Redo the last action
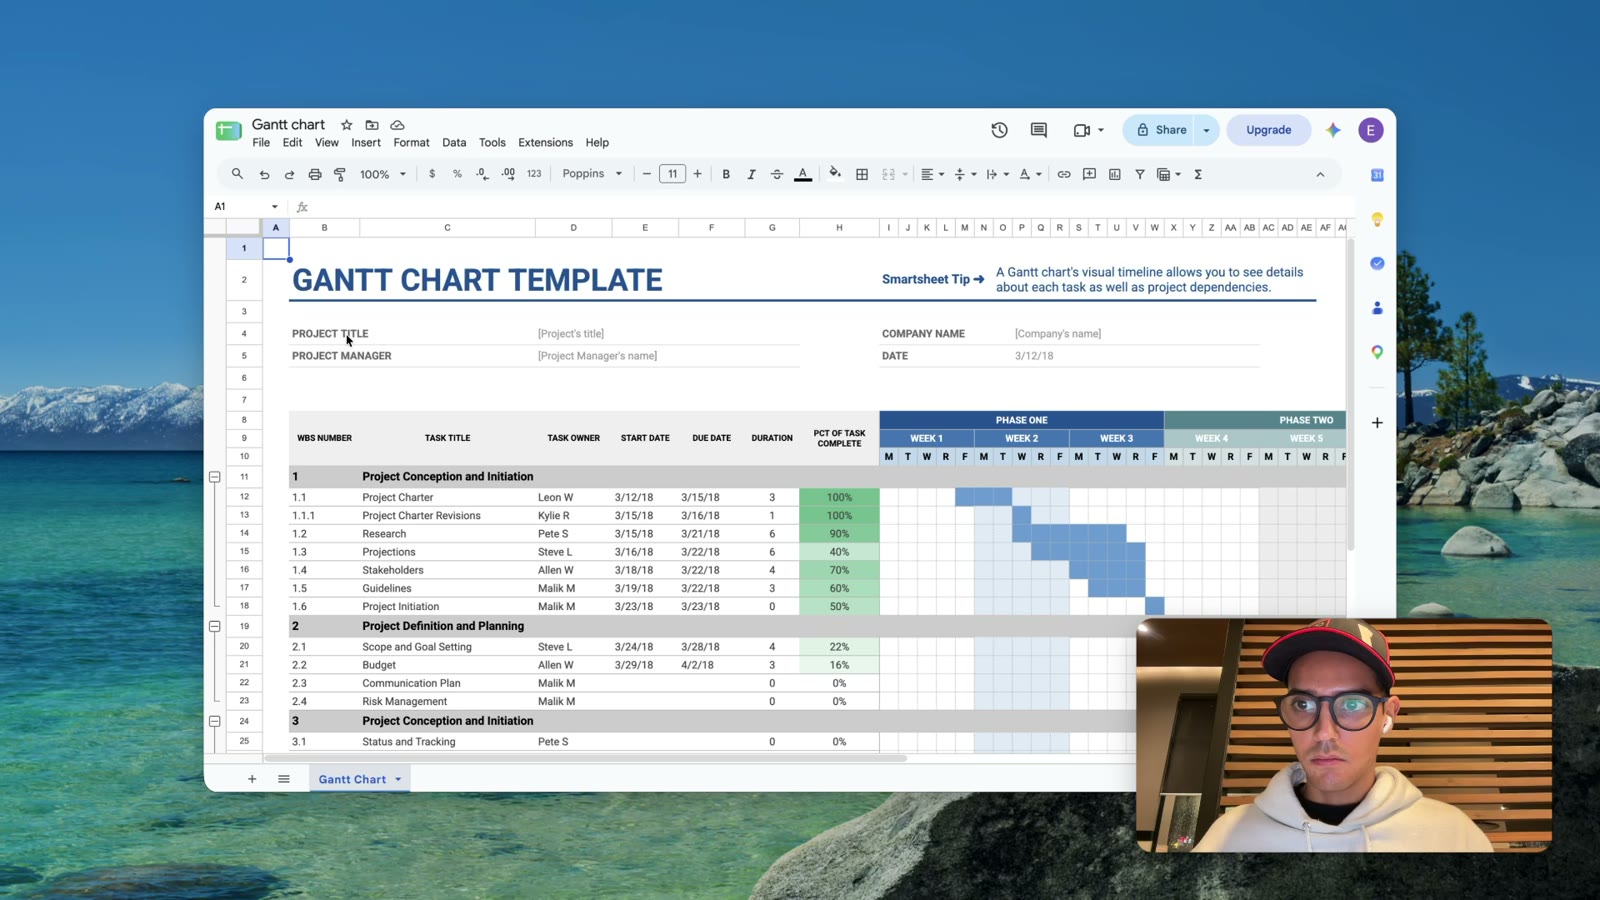 point(289,174)
